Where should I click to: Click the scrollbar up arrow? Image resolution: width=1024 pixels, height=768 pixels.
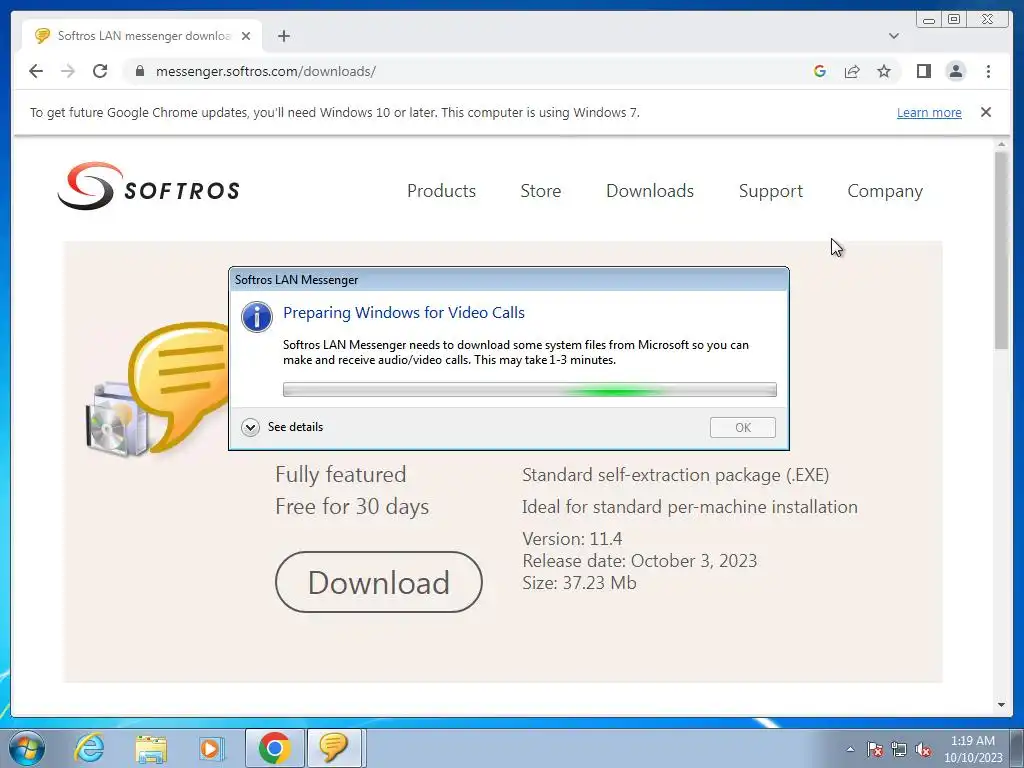[1002, 144]
